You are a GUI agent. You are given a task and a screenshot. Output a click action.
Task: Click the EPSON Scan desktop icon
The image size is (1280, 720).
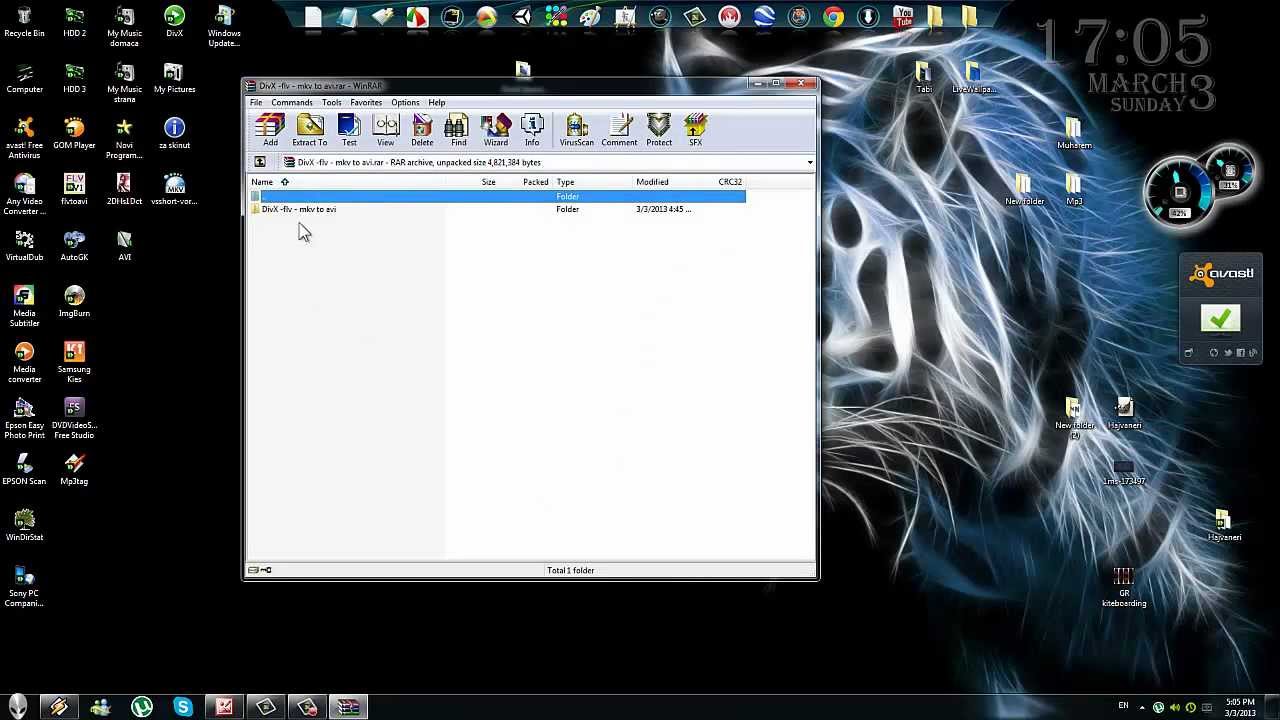click(24, 471)
